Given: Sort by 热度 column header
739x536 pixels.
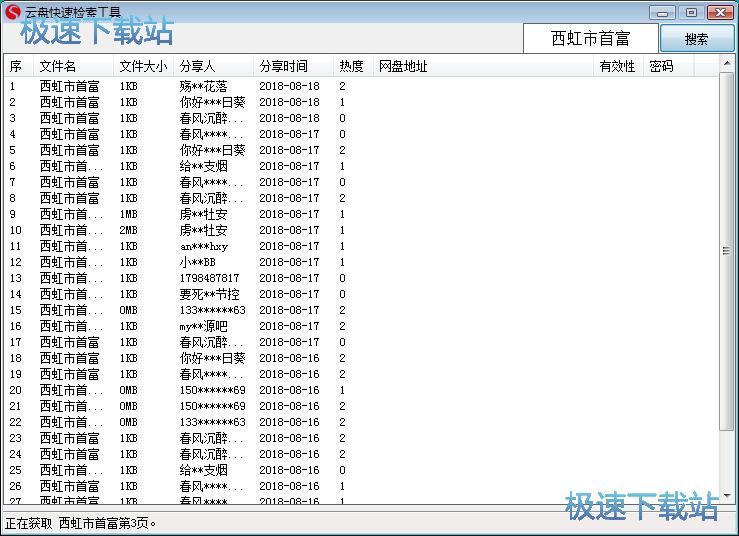Looking at the screenshot, I should tap(353, 66).
